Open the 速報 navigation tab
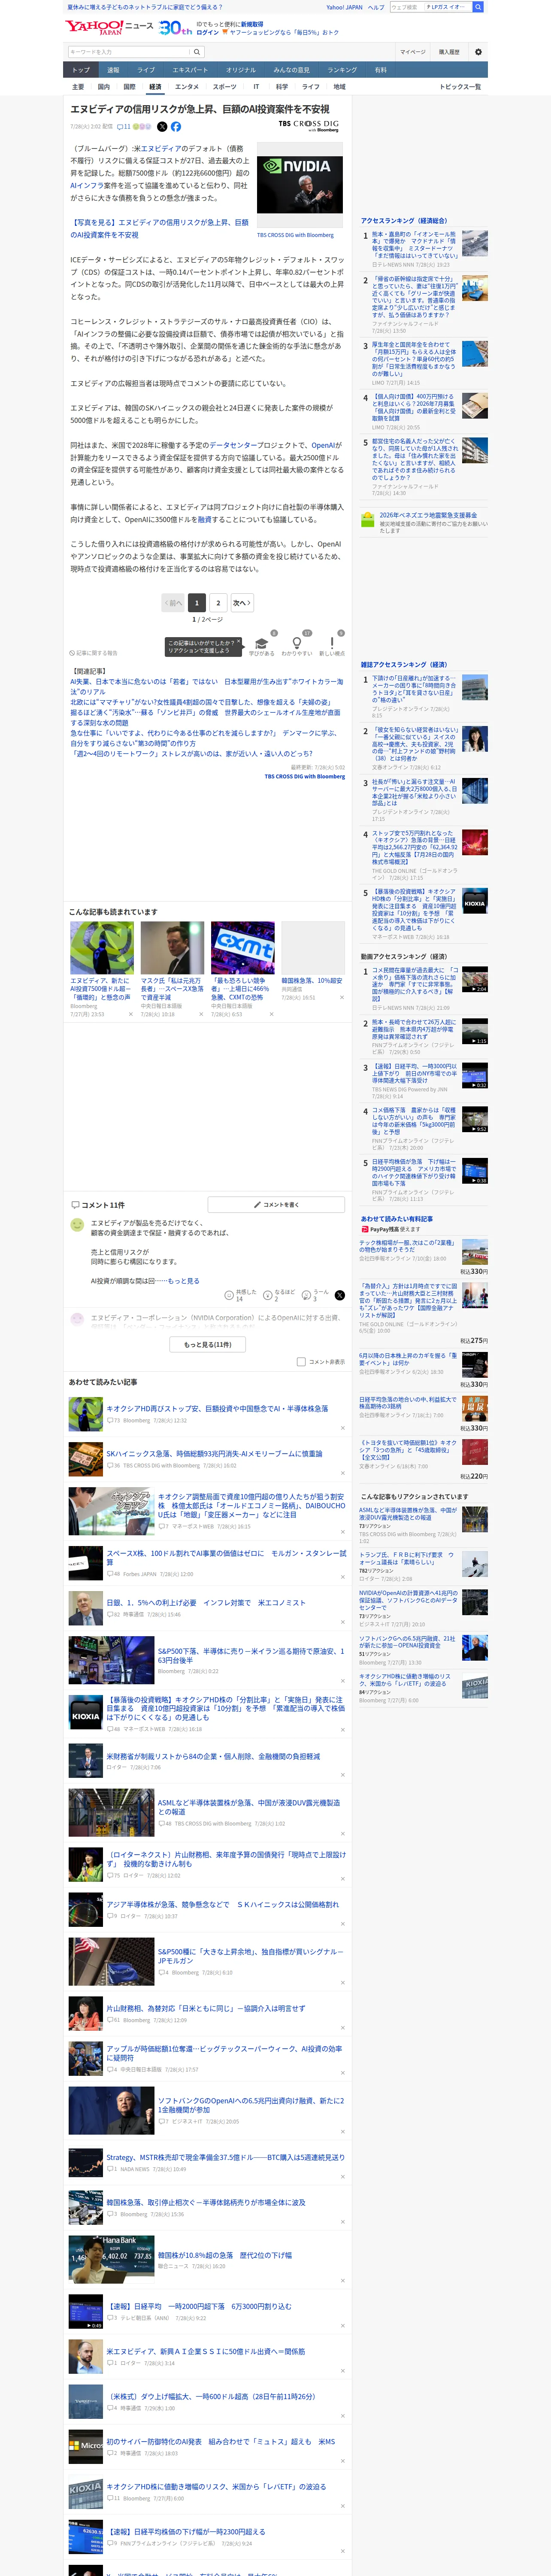The image size is (551, 2576). pos(113,70)
